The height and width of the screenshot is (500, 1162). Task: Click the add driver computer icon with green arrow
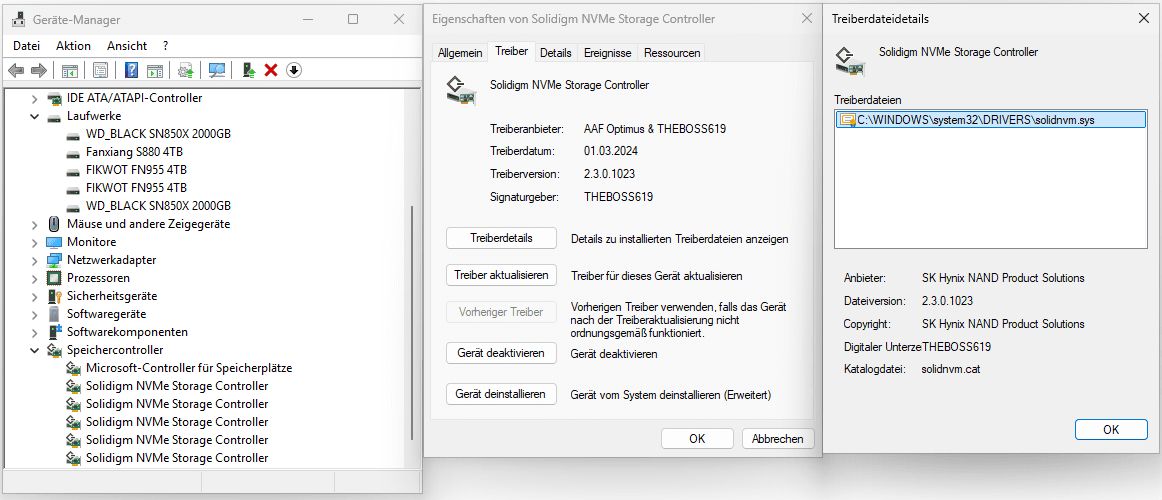249,70
